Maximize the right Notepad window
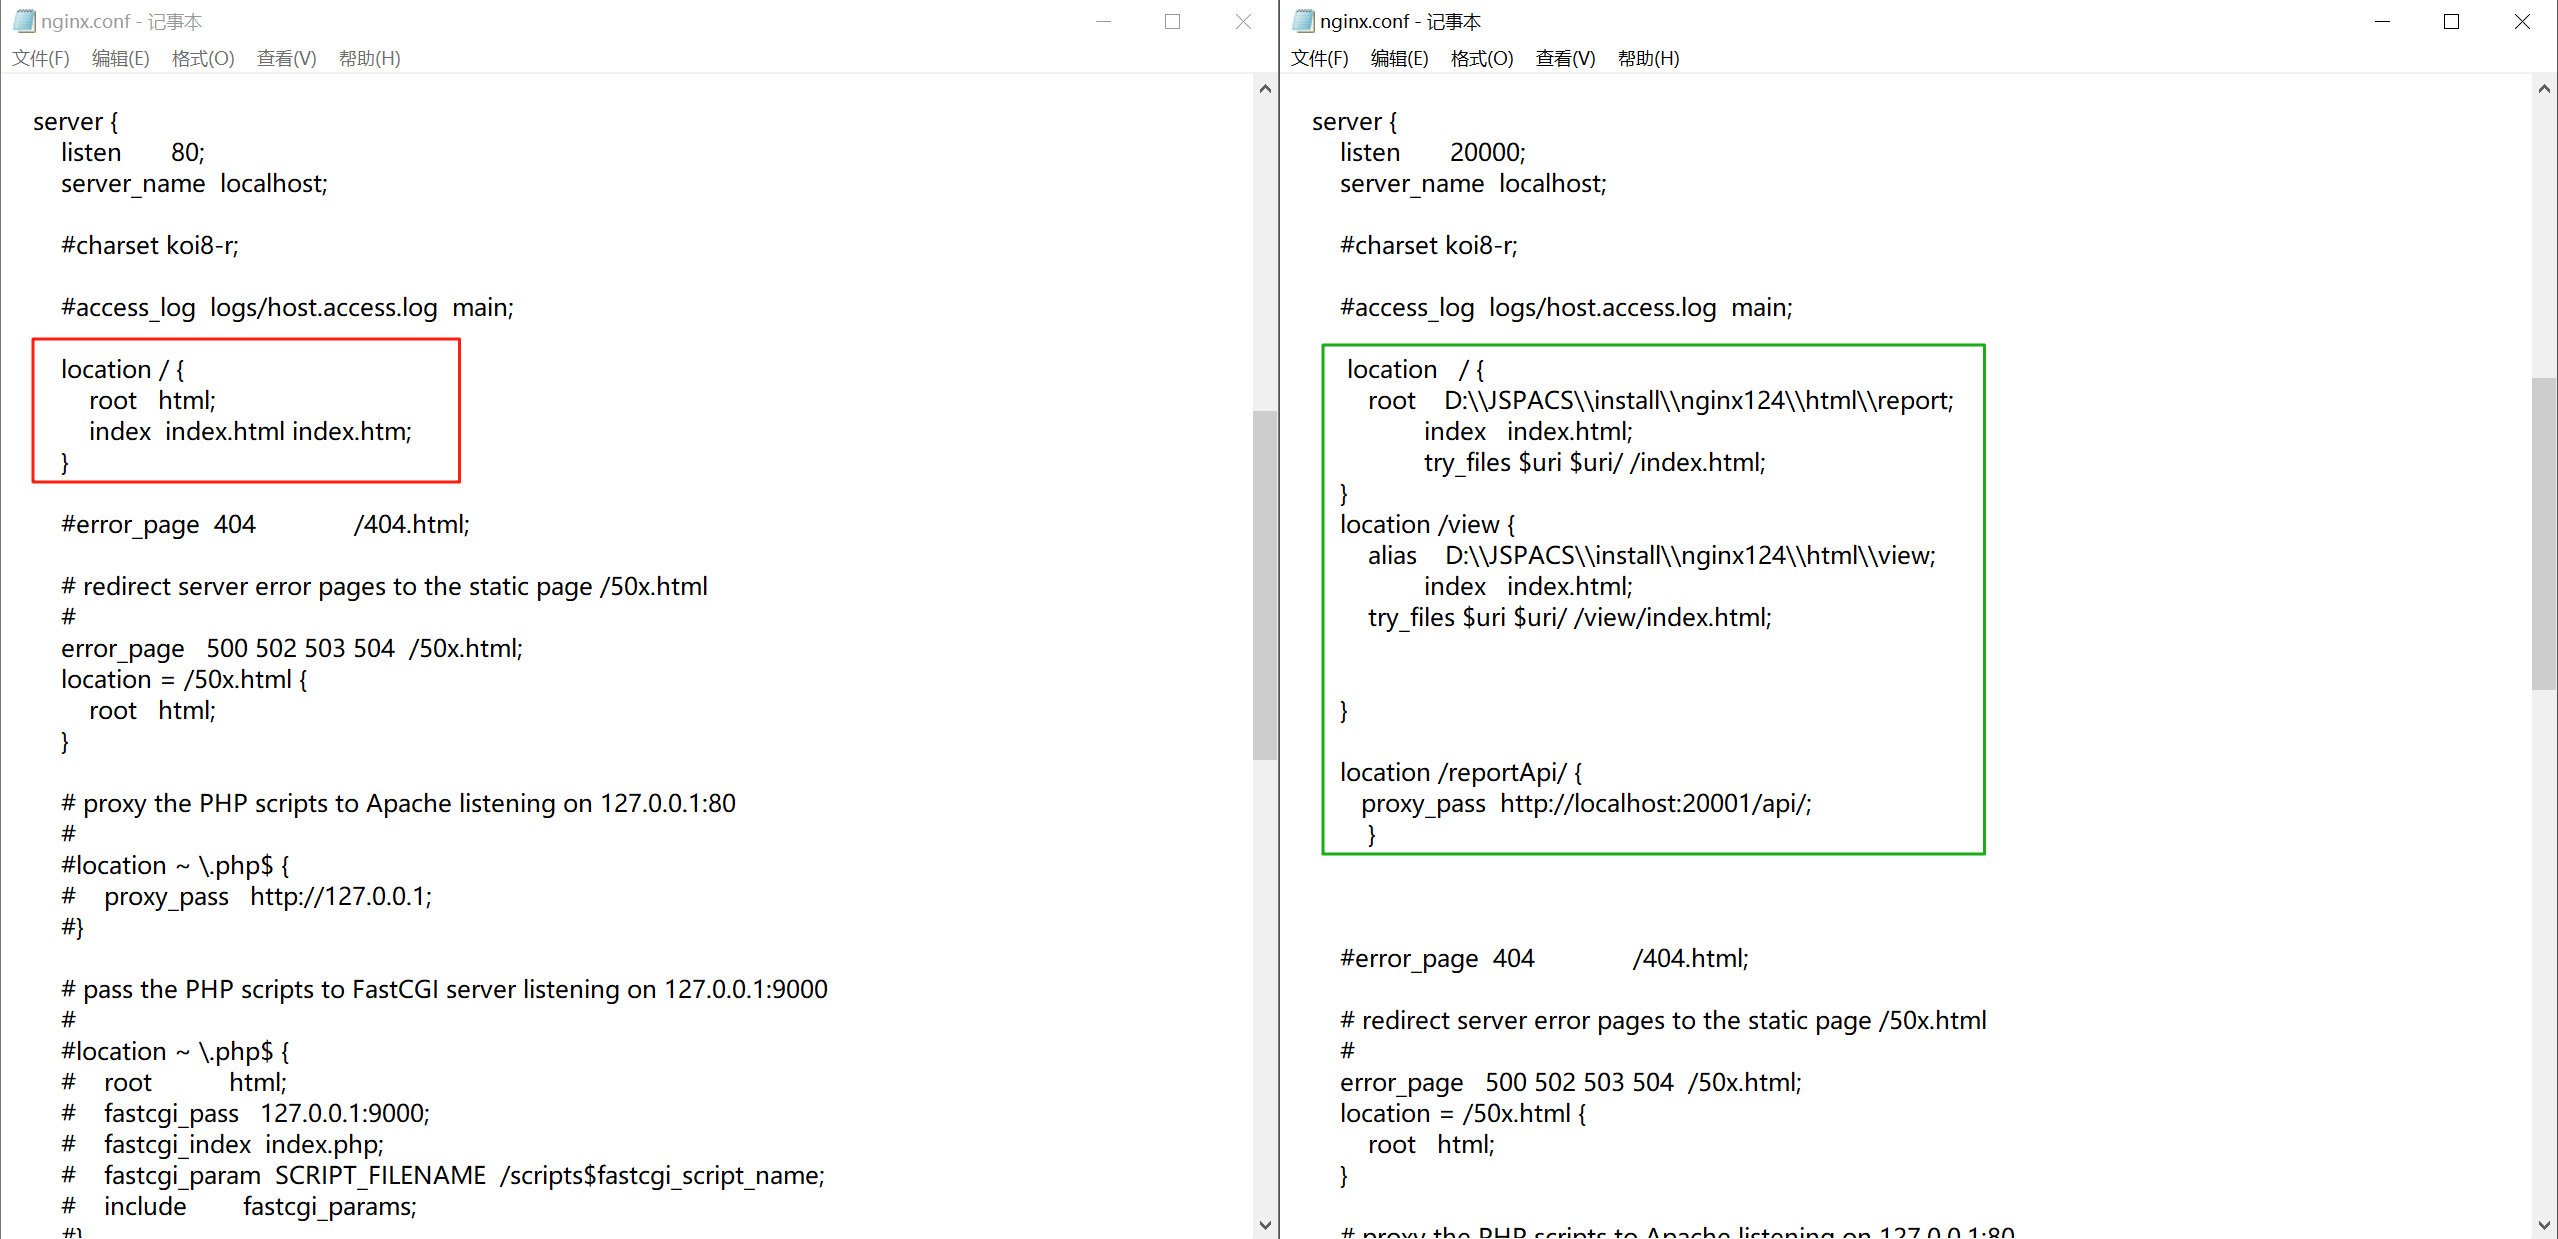Screen dimensions: 2558x1239 point(2451,21)
